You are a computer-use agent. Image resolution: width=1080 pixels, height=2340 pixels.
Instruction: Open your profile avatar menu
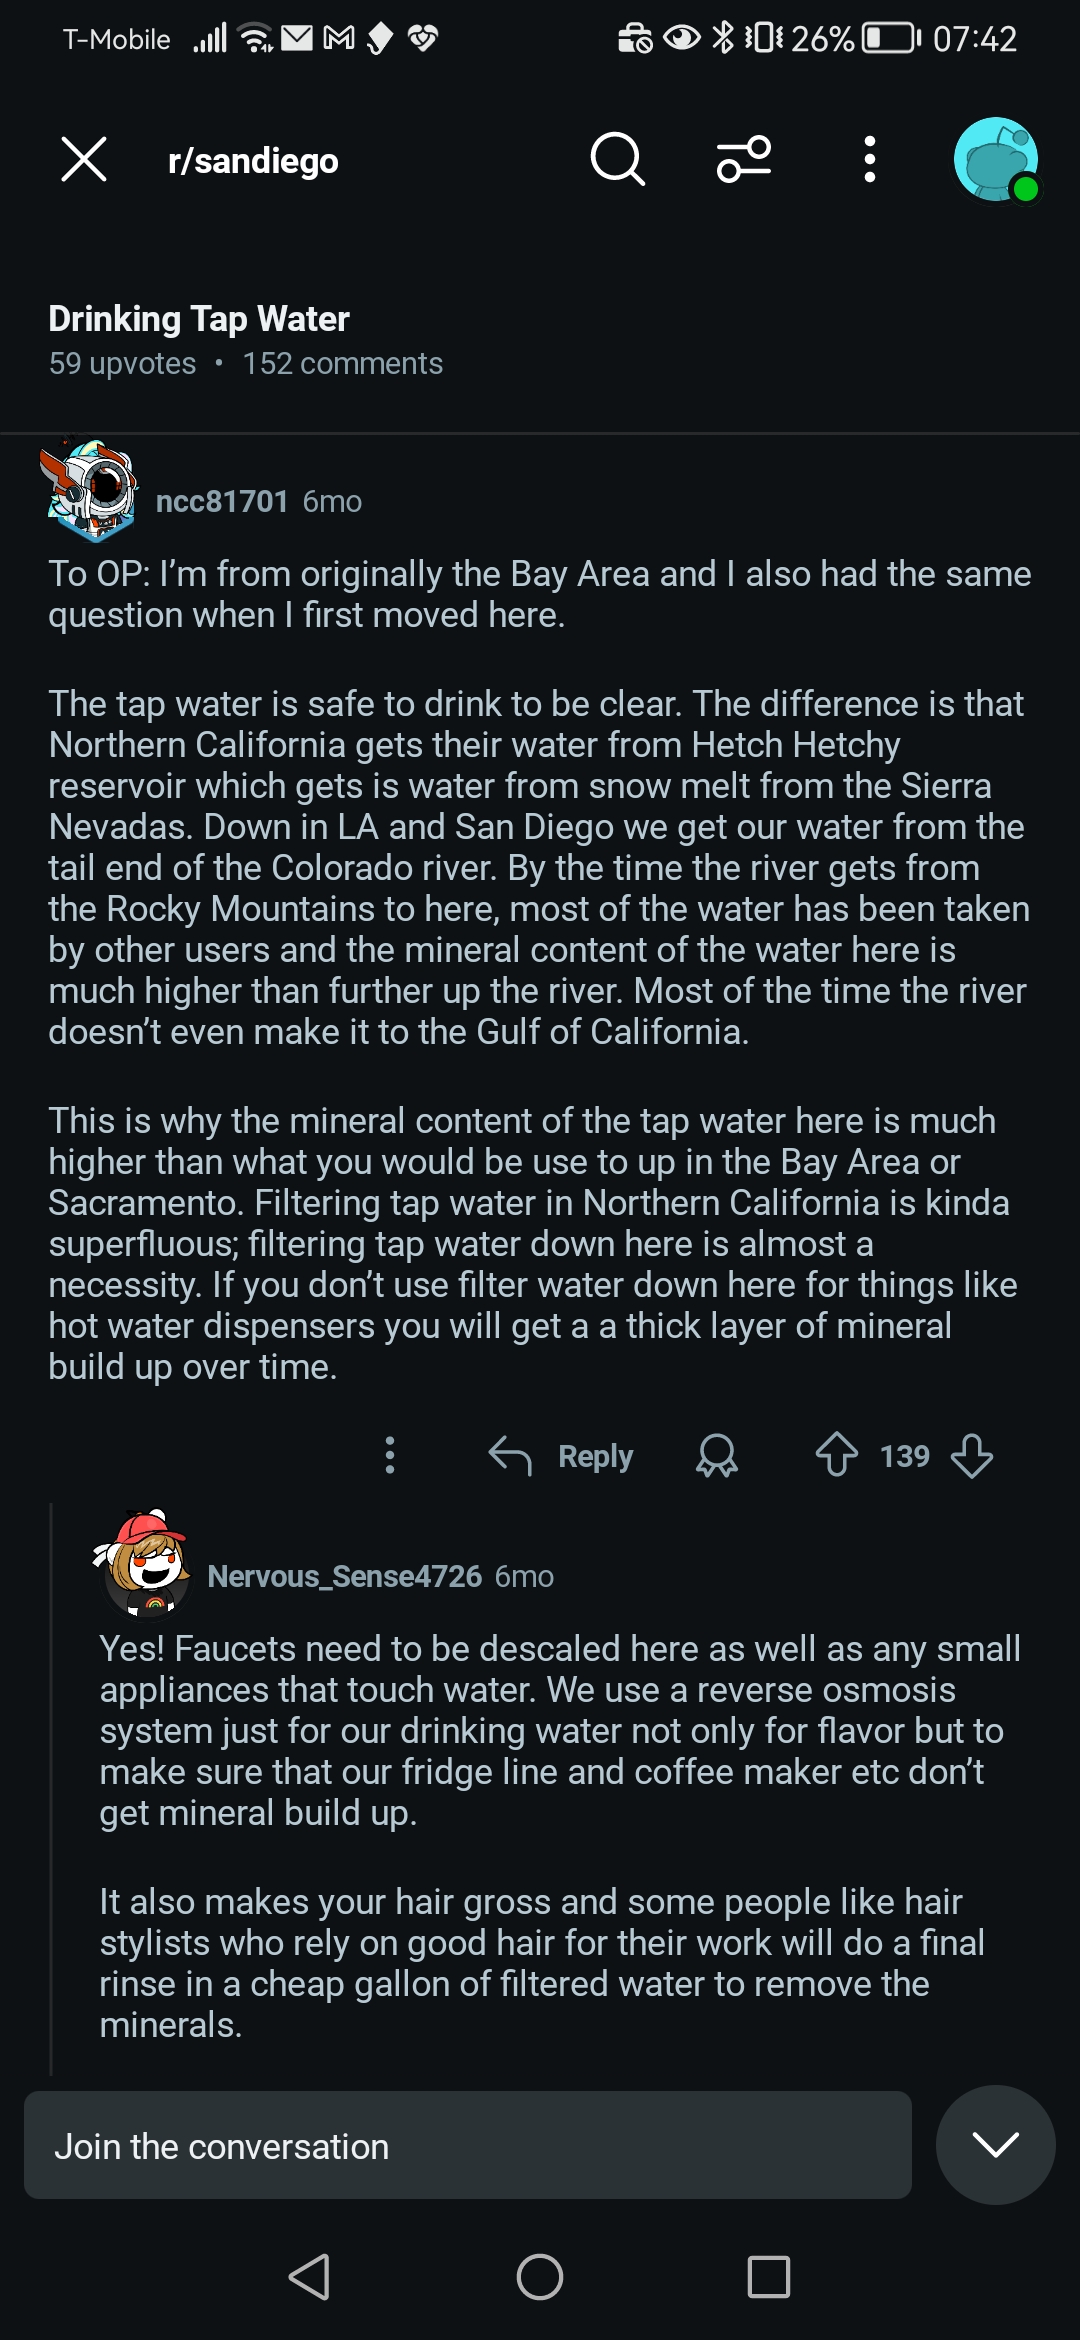click(x=996, y=160)
